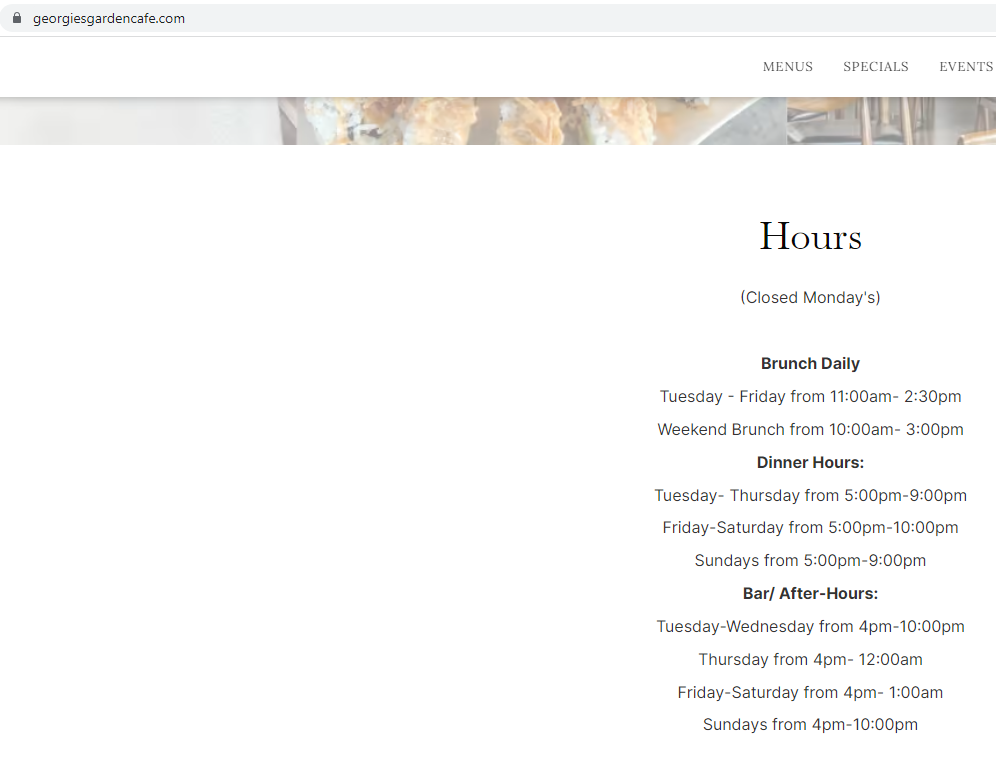Click Tuesday-Thursday 5:00pm-9:00pm dinner line
Image resolution: width=996 pixels, height=758 pixels.
(810, 496)
